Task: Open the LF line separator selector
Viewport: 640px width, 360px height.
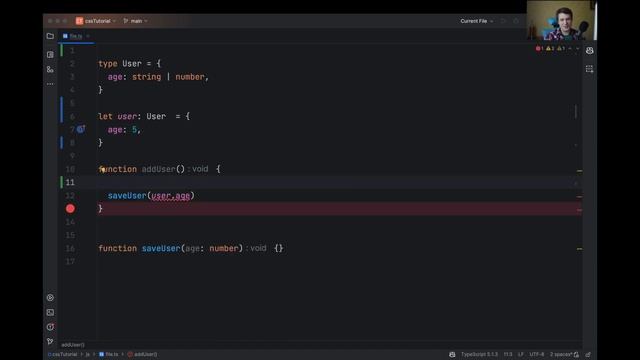Action: [520, 354]
